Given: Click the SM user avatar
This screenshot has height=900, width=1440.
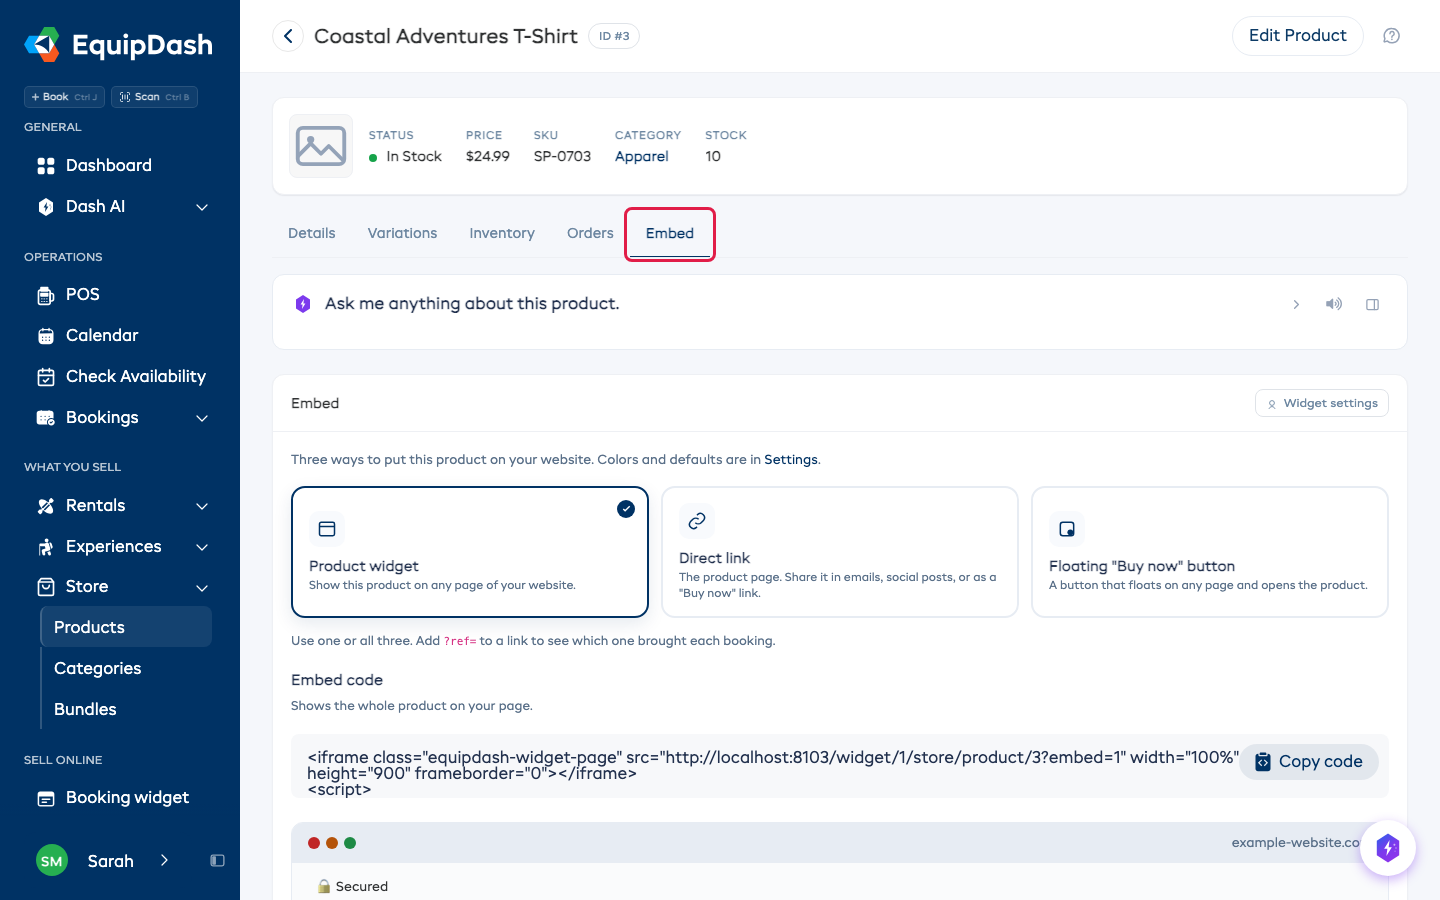Looking at the screenshot, I should [52, 861].
